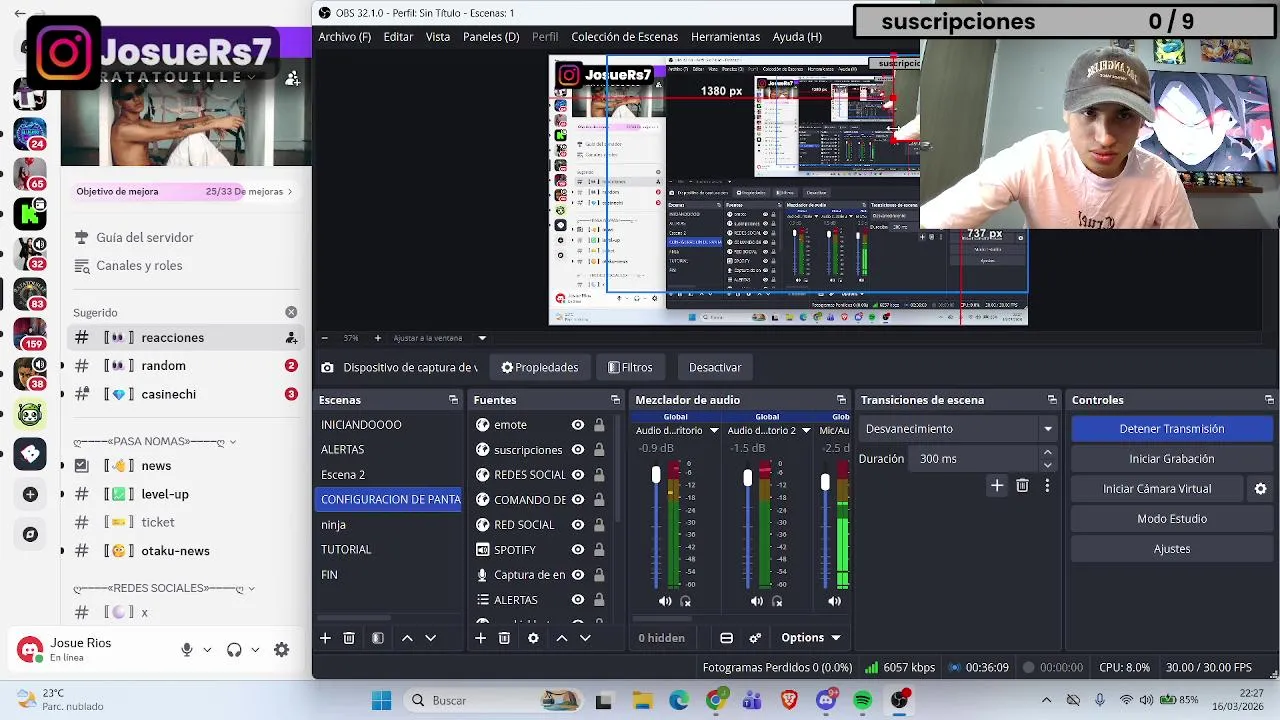
Task: Click Detener Transmisión button
Action: [x=1171, y=429]
